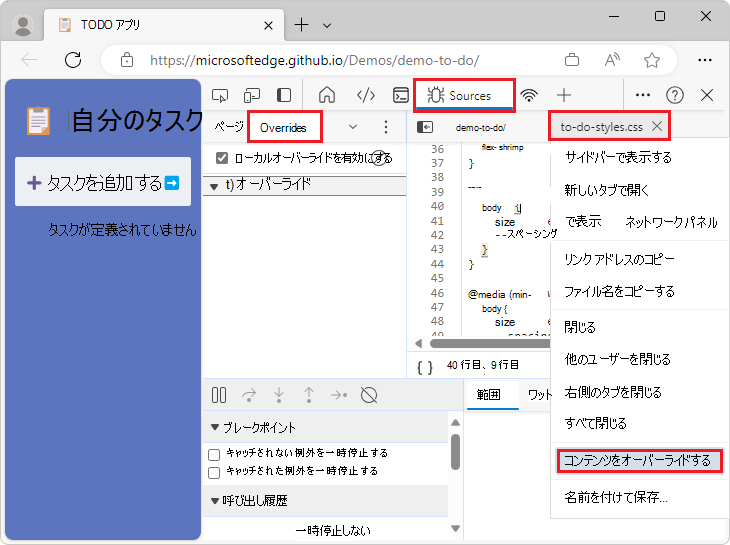Screen dimensions: 730x545
Task: Click the step over debugger icon
Action: pos(249,395)
